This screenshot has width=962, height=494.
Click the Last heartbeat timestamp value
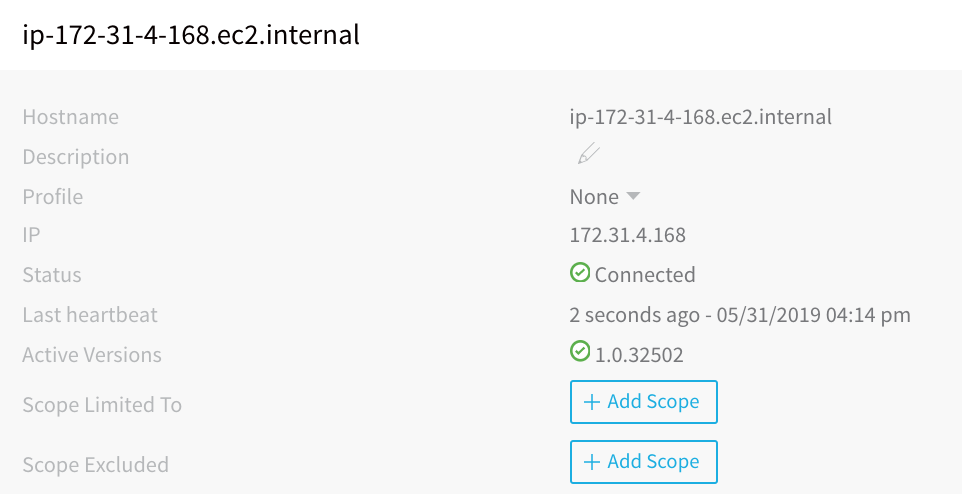(740, 315)
